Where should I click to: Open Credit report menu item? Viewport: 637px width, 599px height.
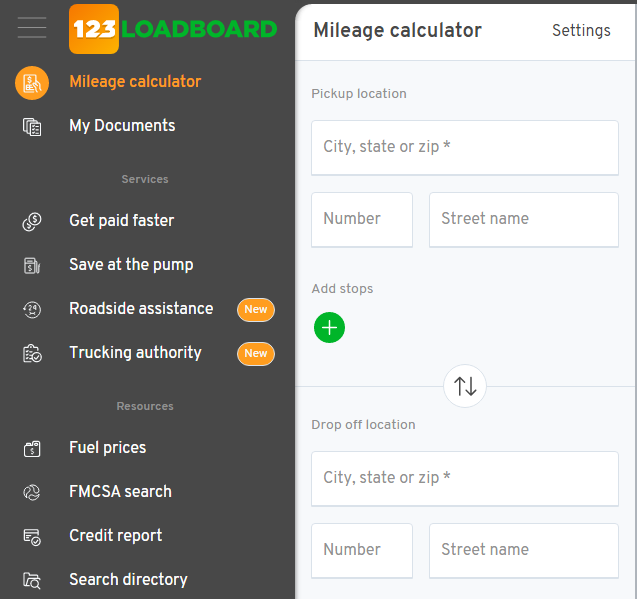pos(115,536)
